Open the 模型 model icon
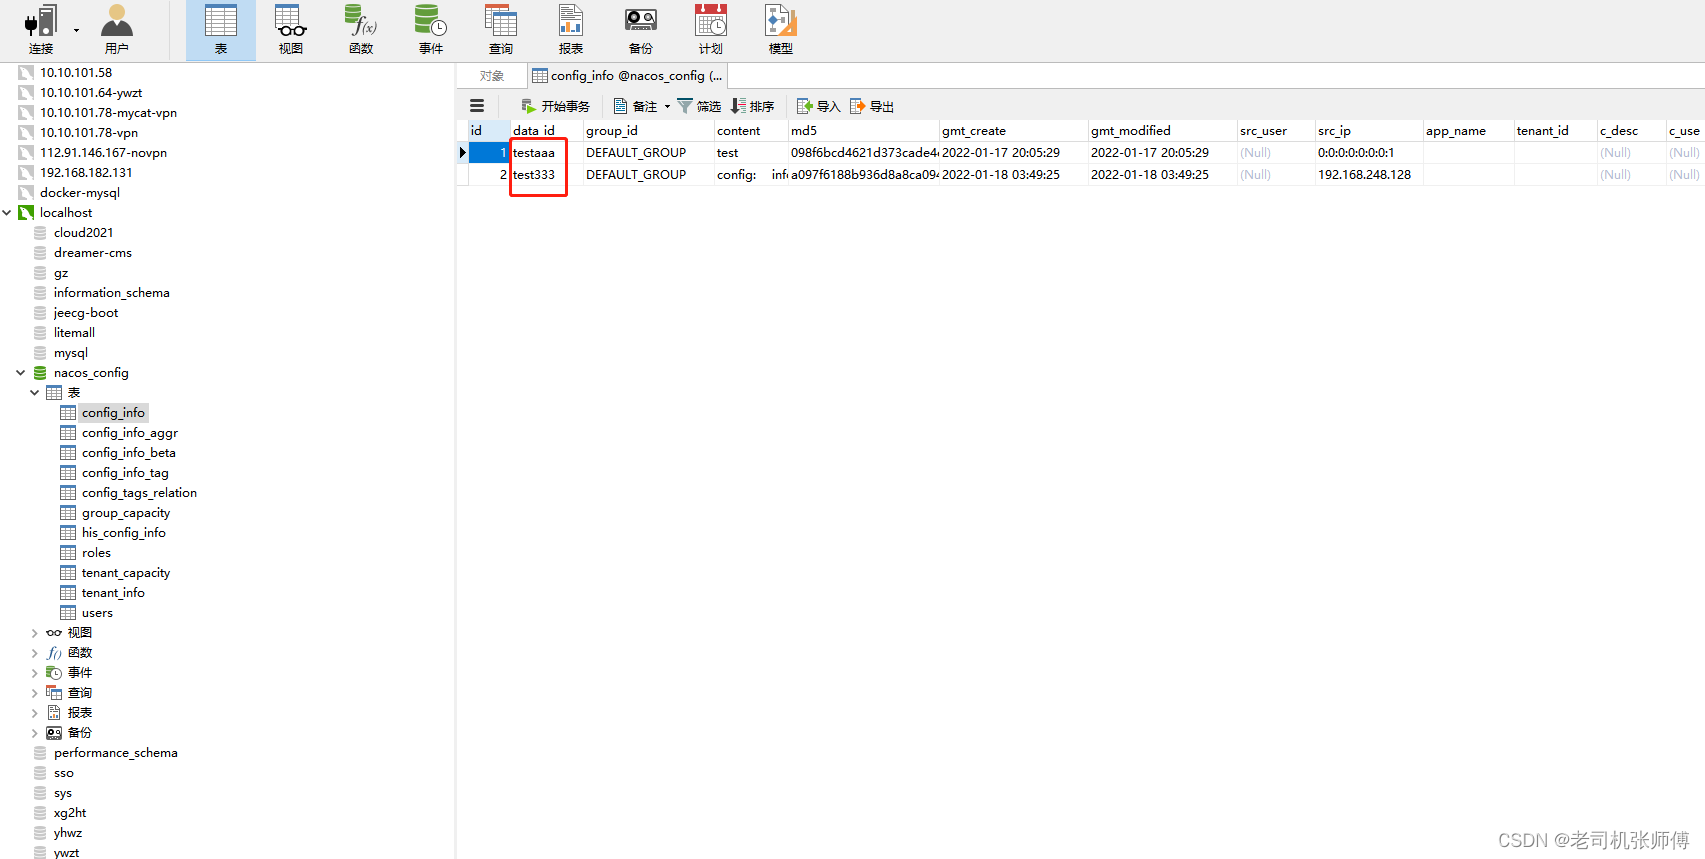Screen dimensions: 1705x859 point(781,30)
